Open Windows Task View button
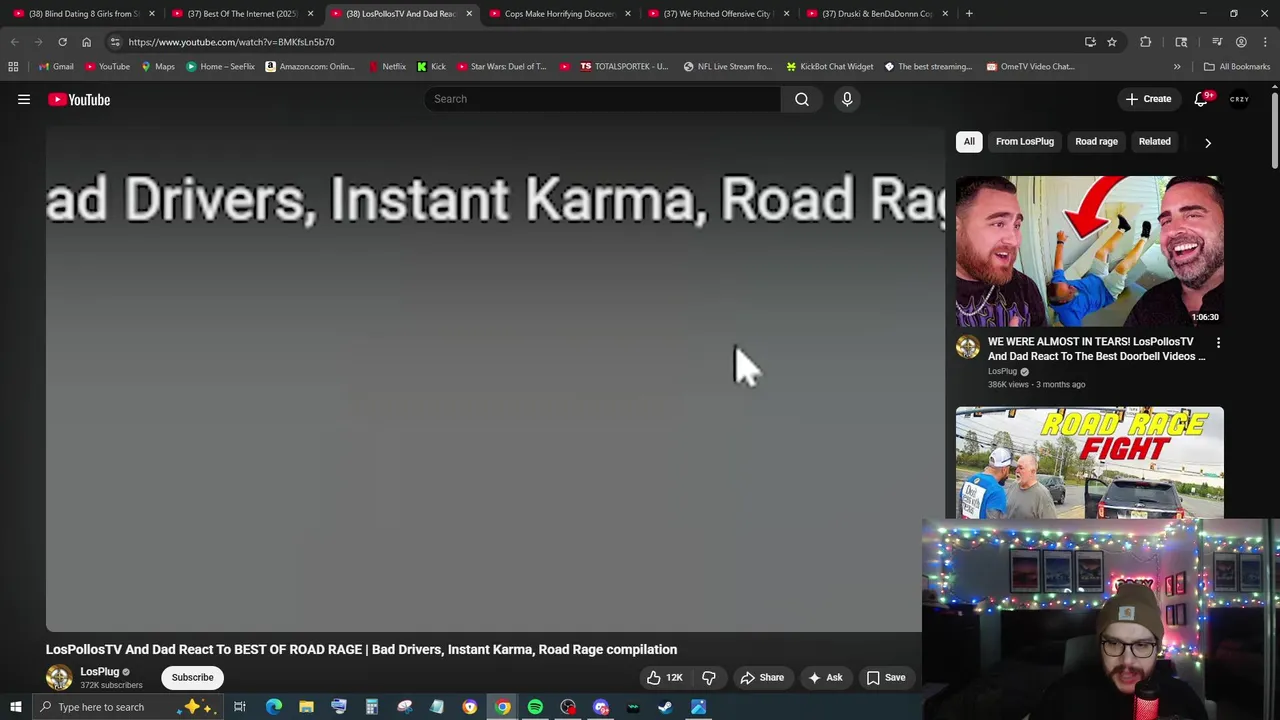1280x720 pixels. coord(240,707)
